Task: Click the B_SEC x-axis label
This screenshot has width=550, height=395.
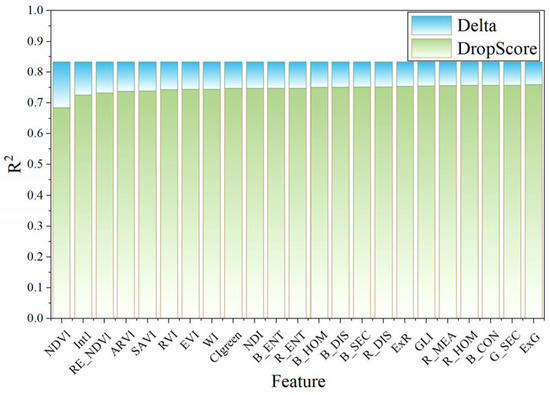Action: (356, 346)
